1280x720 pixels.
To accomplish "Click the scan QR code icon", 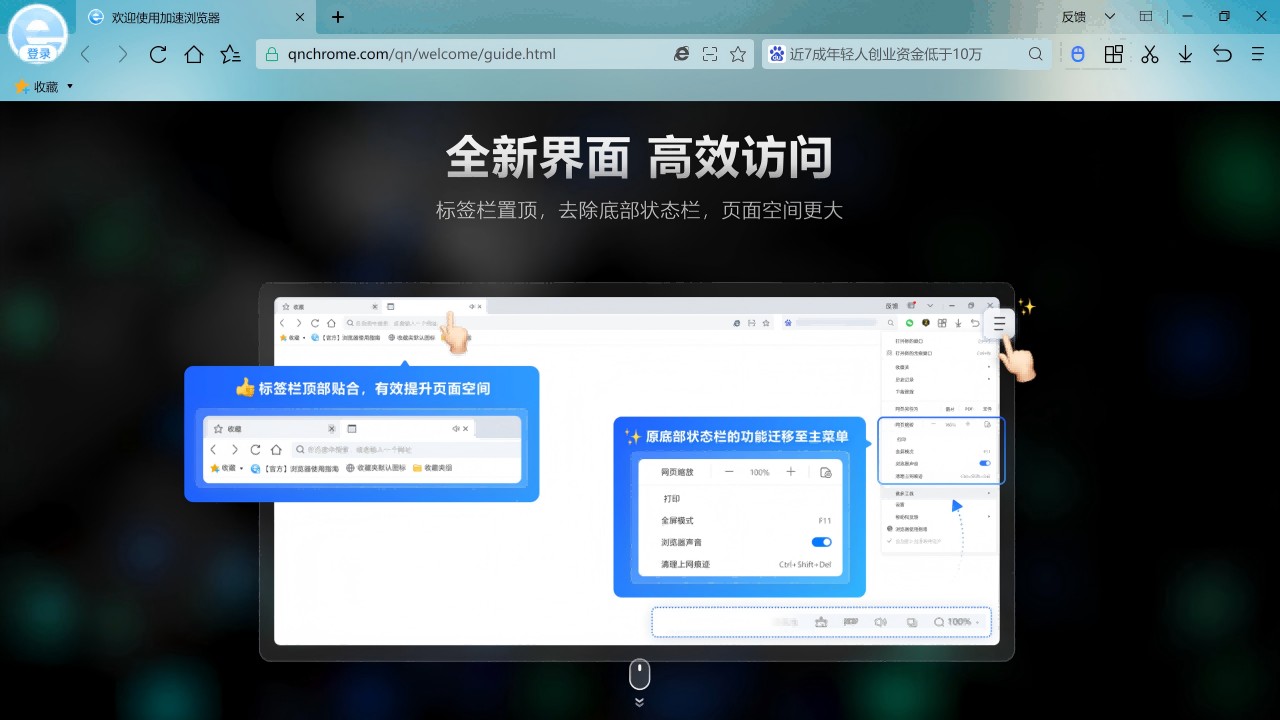I will click(x=710, y=54).
